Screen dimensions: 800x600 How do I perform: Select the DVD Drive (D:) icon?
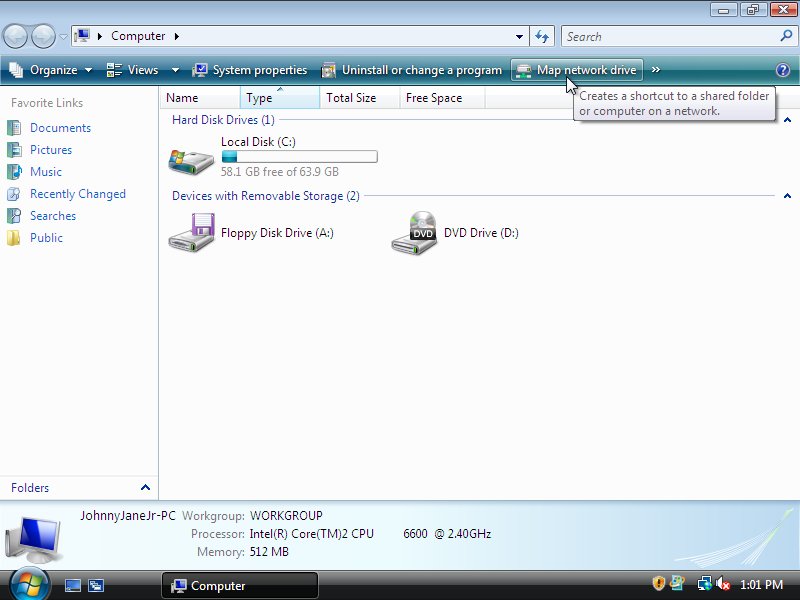(415, 233)
